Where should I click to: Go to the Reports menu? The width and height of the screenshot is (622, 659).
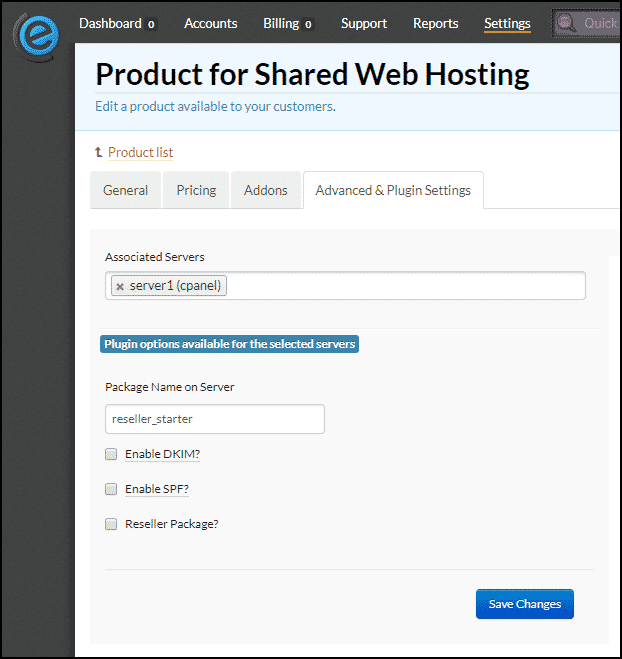point(435,24)
